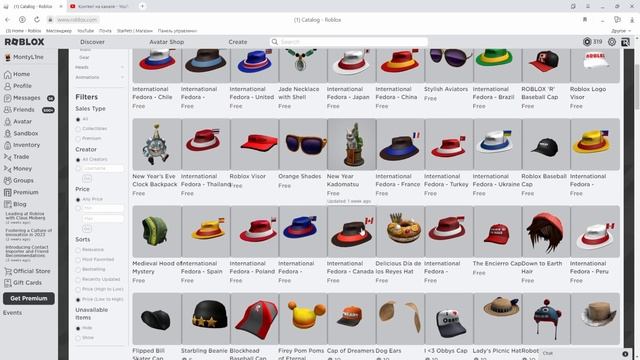640x360 pixels.
Task: Open The Encierro Cap thumbnail
Action: [497, 231]
